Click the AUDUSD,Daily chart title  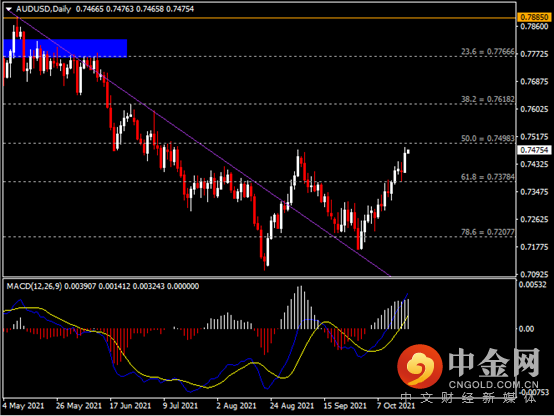click(43, 9)
